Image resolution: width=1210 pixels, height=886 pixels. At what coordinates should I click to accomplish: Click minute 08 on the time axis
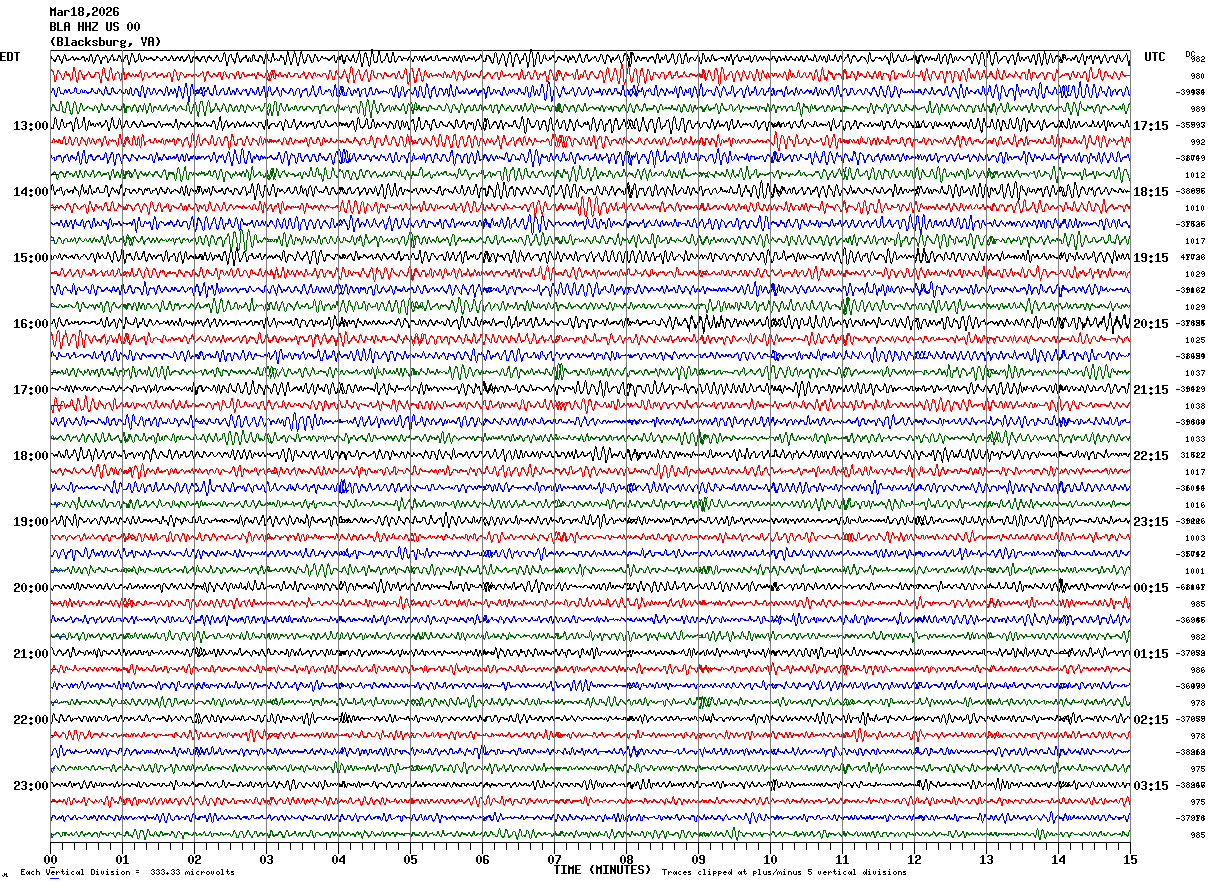point(626,859)
